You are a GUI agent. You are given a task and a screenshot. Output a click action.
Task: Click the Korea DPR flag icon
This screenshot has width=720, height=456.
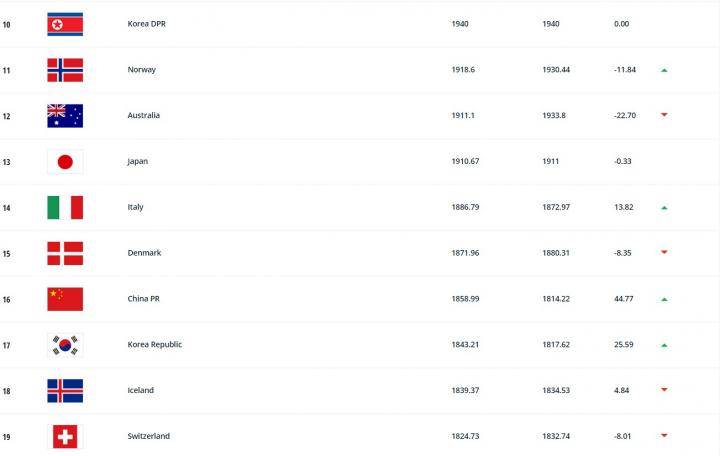(65, 24)
